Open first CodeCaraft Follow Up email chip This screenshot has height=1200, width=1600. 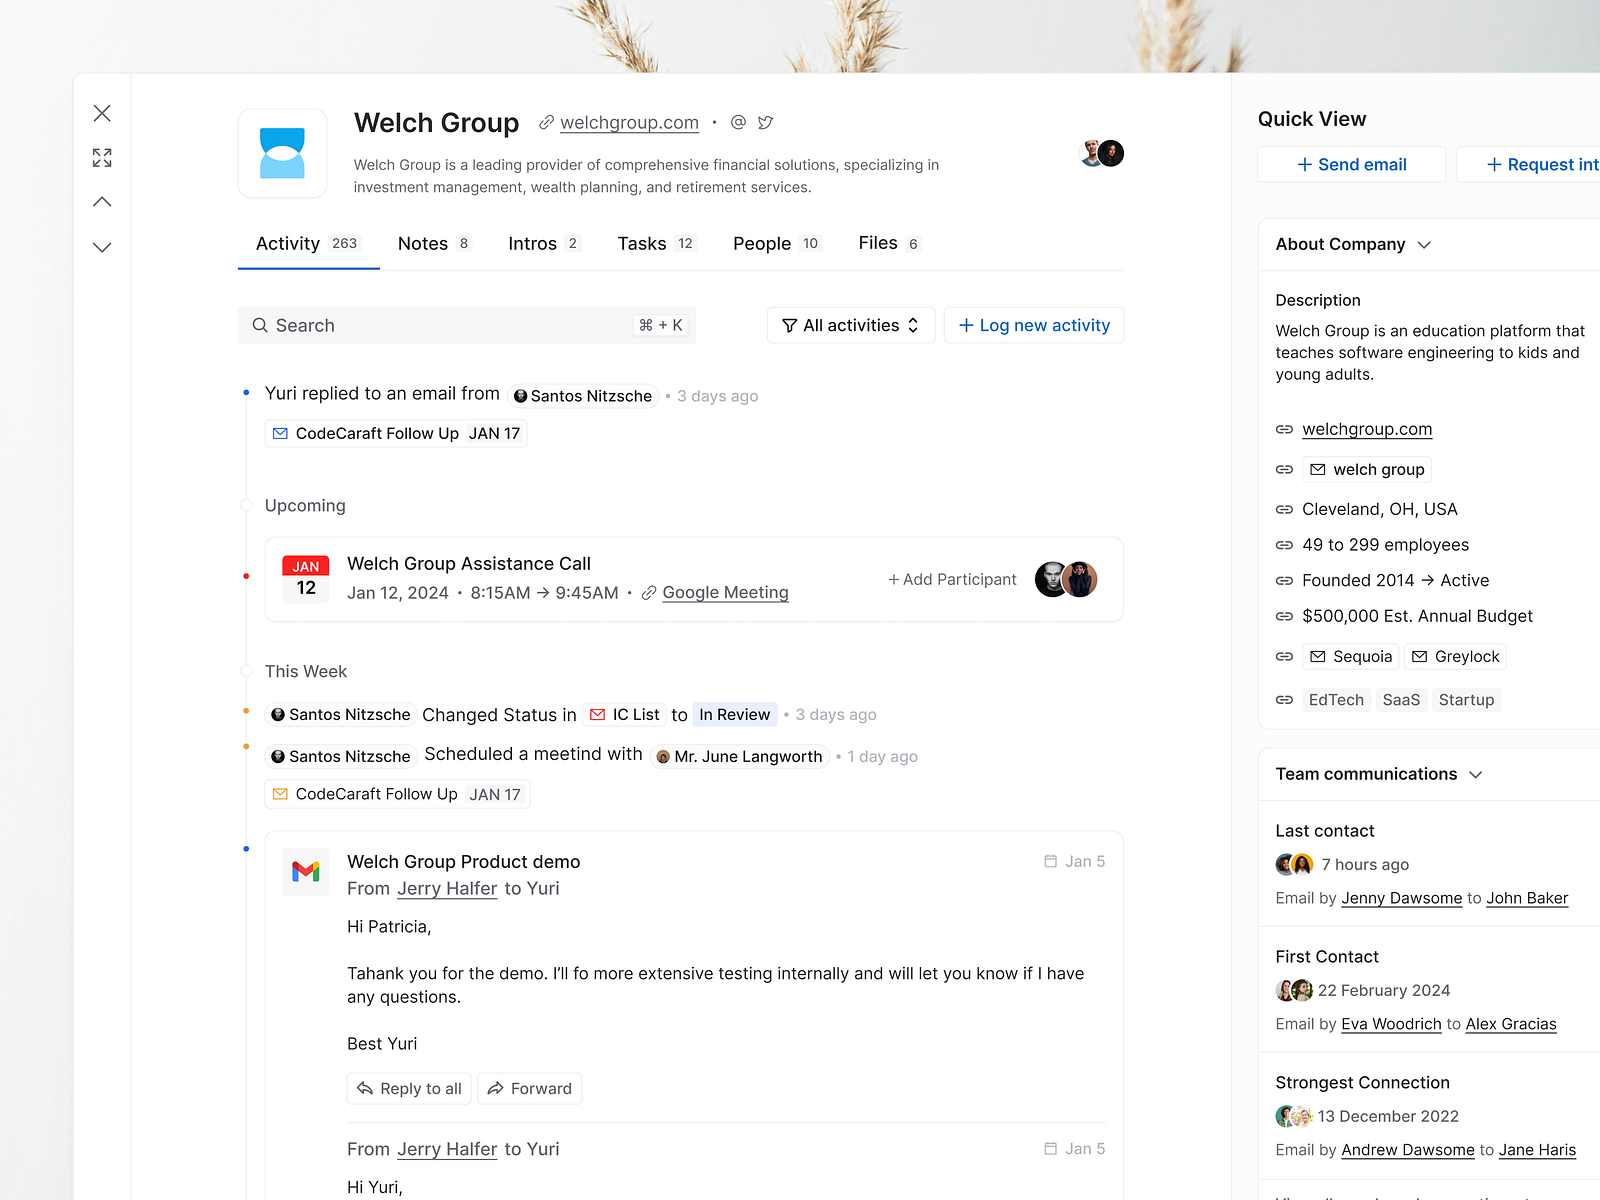click(x=396, y=433)
